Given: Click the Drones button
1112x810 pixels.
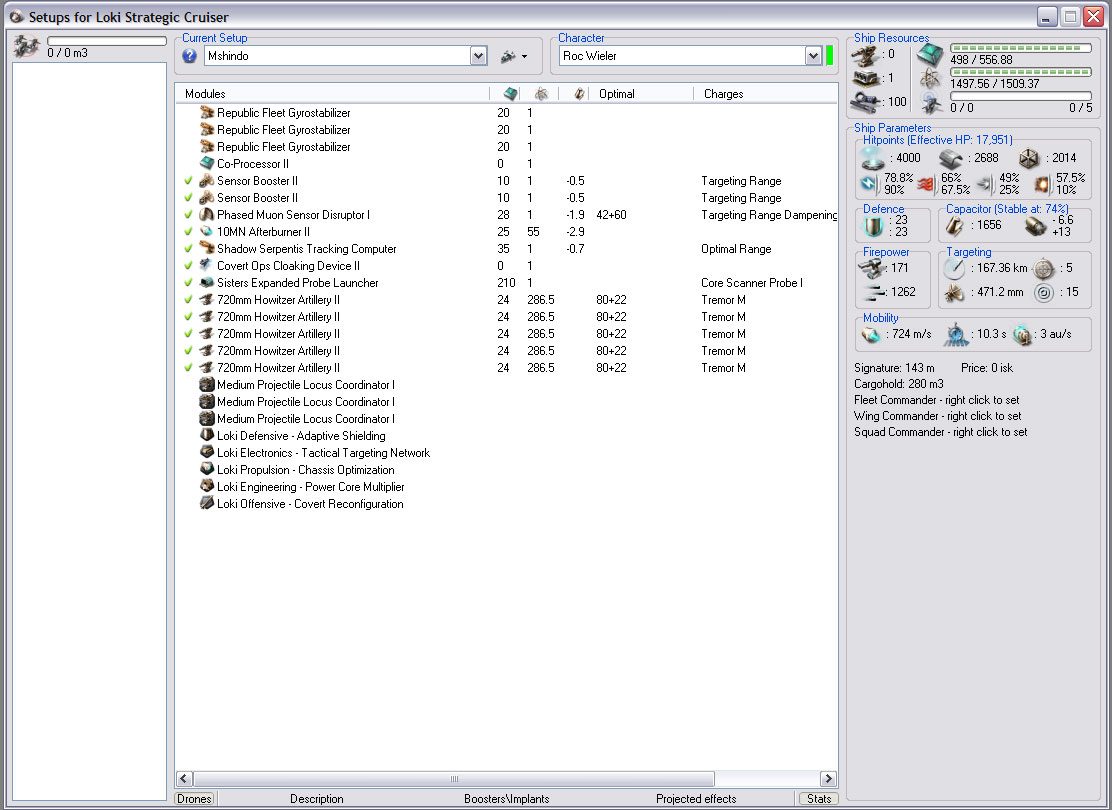Looking at the screenshot, I should pyautogui.click(x=195, y=799).
